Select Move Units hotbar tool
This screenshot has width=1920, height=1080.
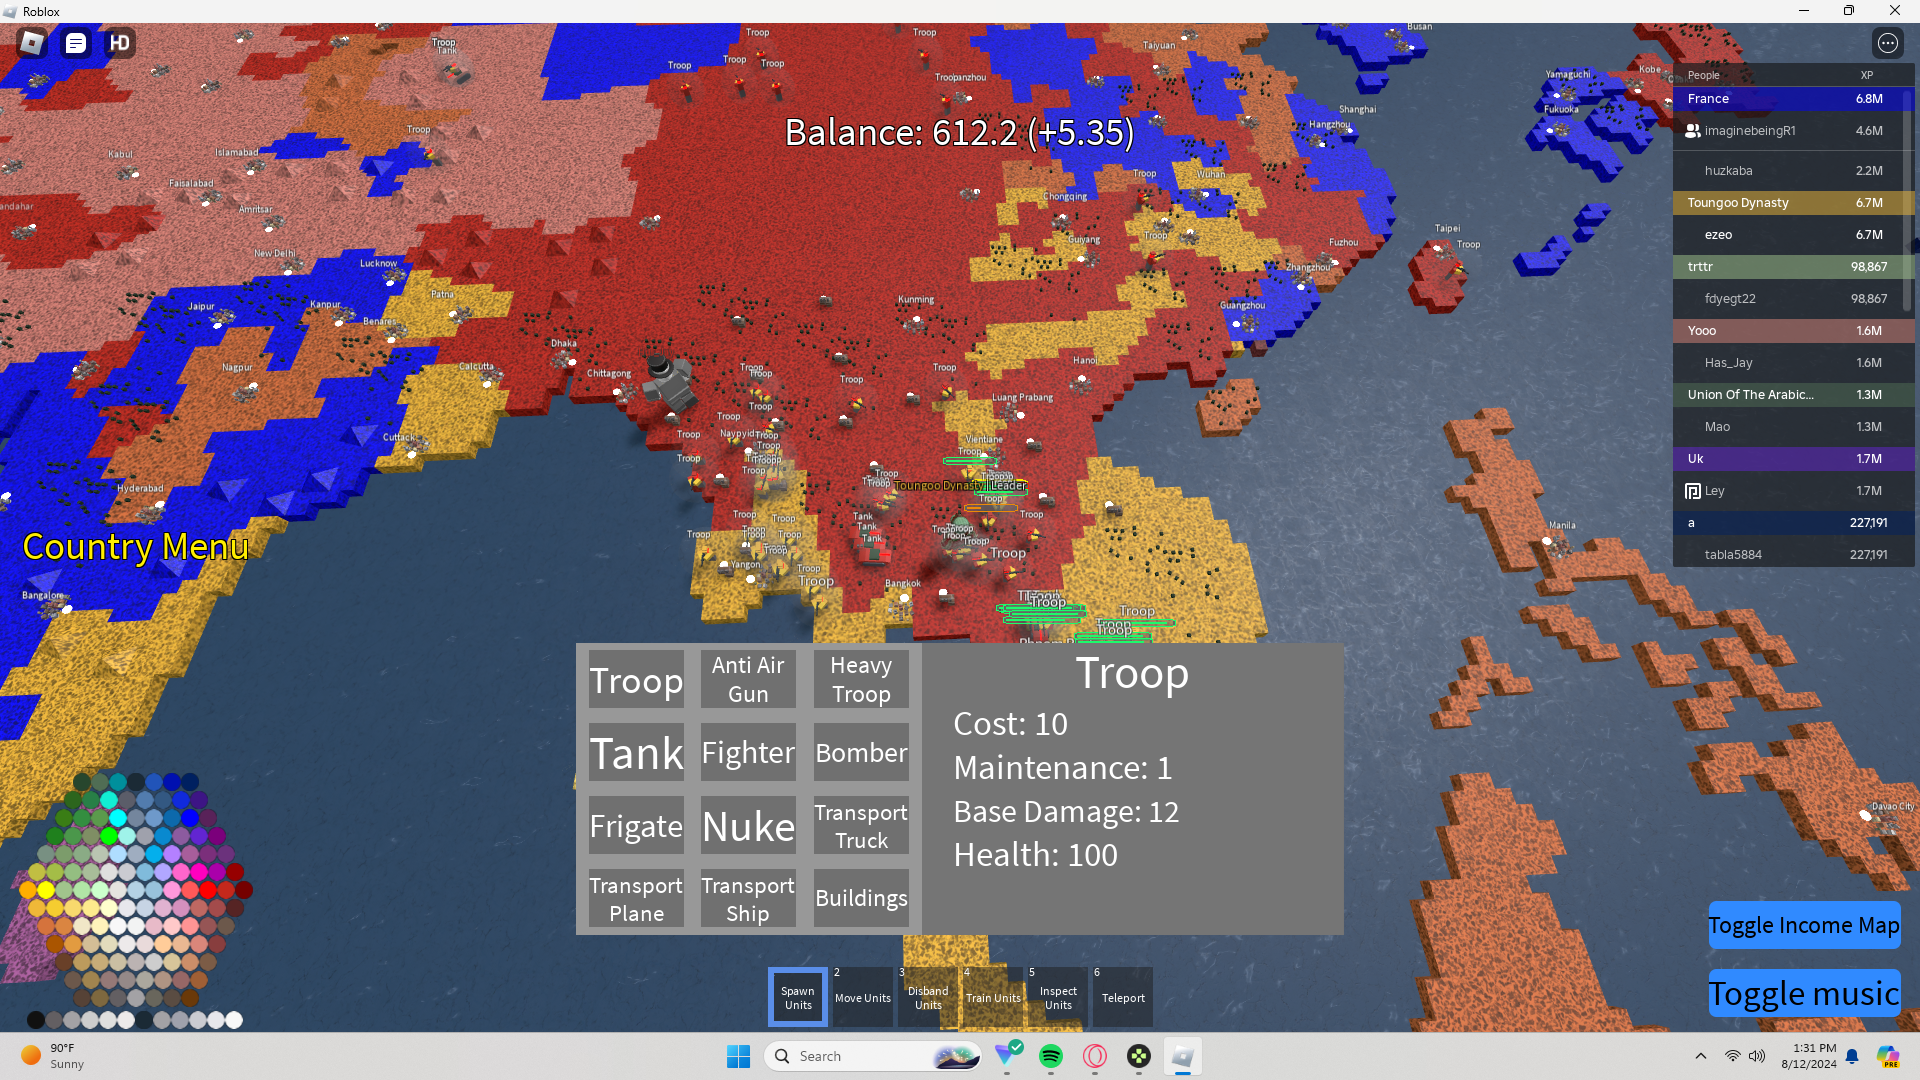pos(862,997)
